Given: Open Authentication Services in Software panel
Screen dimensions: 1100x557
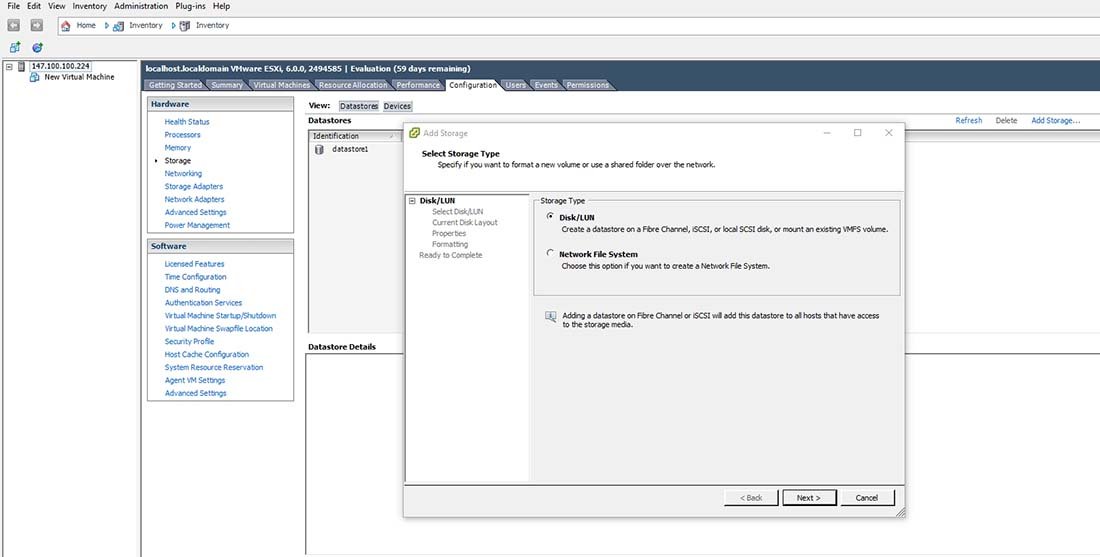Looking at the screenshot, I should click(203, 302).
